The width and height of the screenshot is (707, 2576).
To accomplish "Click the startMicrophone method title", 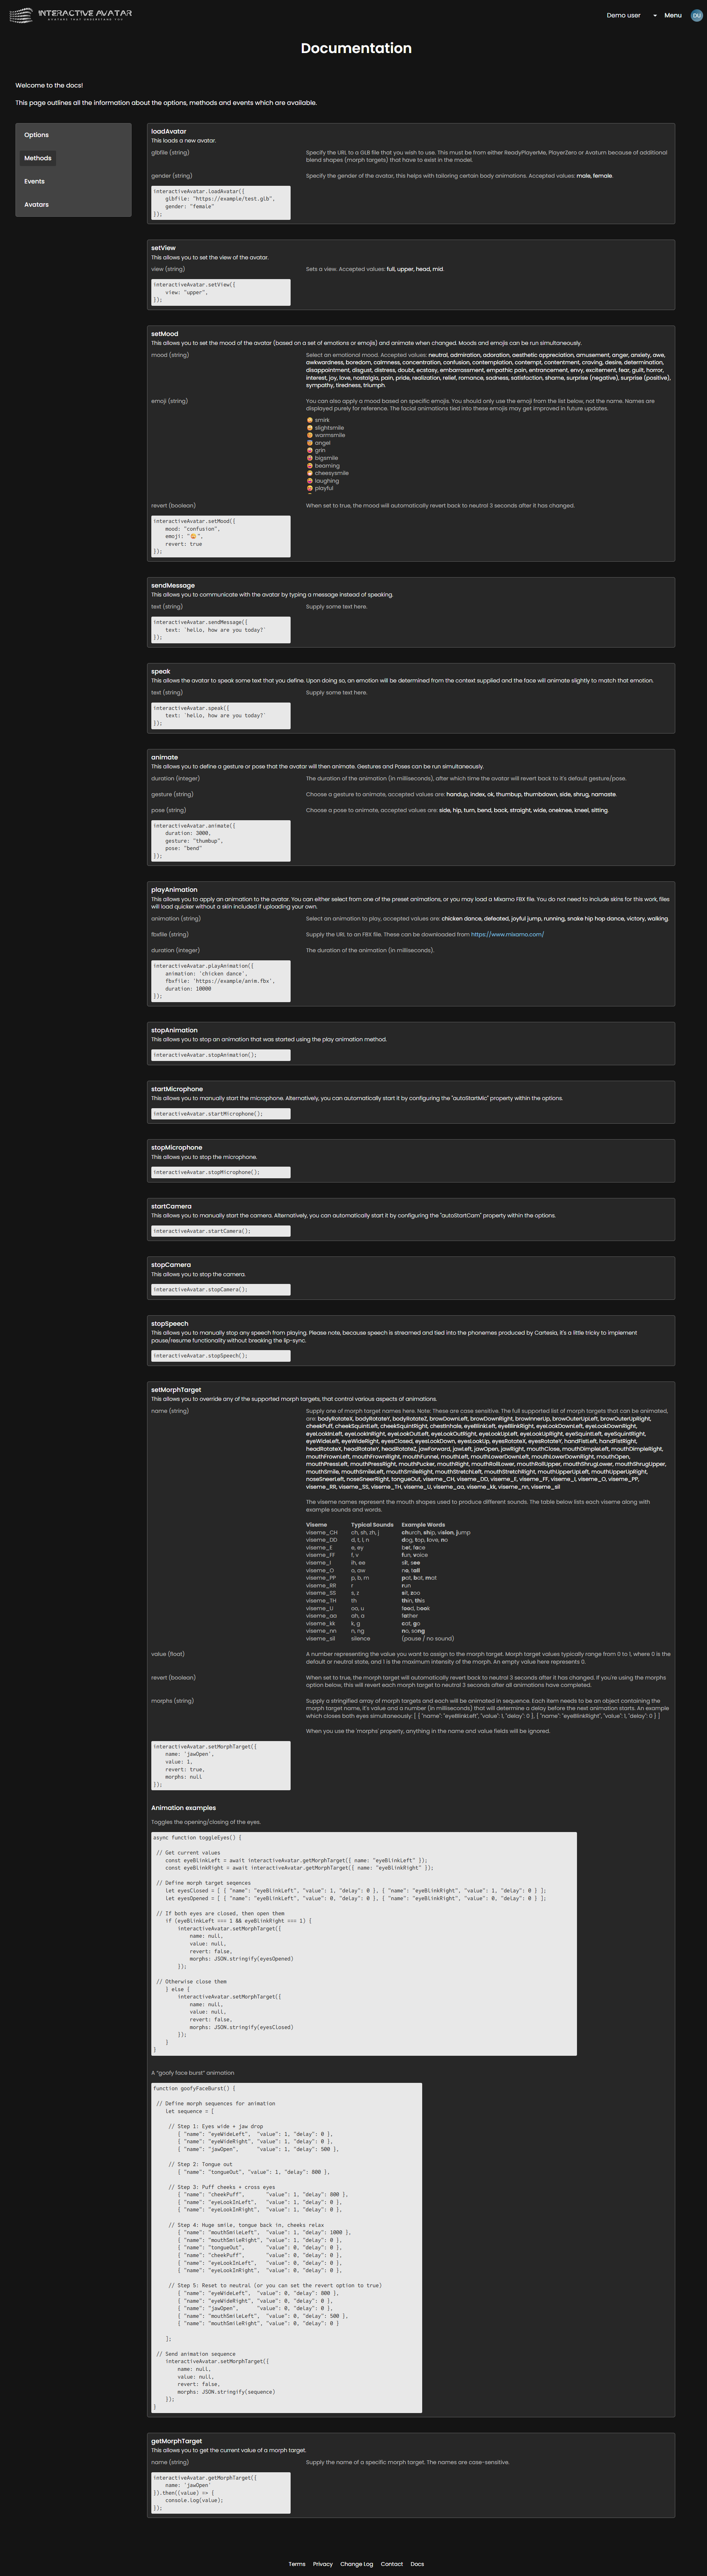I will (x=177, y=1088).
